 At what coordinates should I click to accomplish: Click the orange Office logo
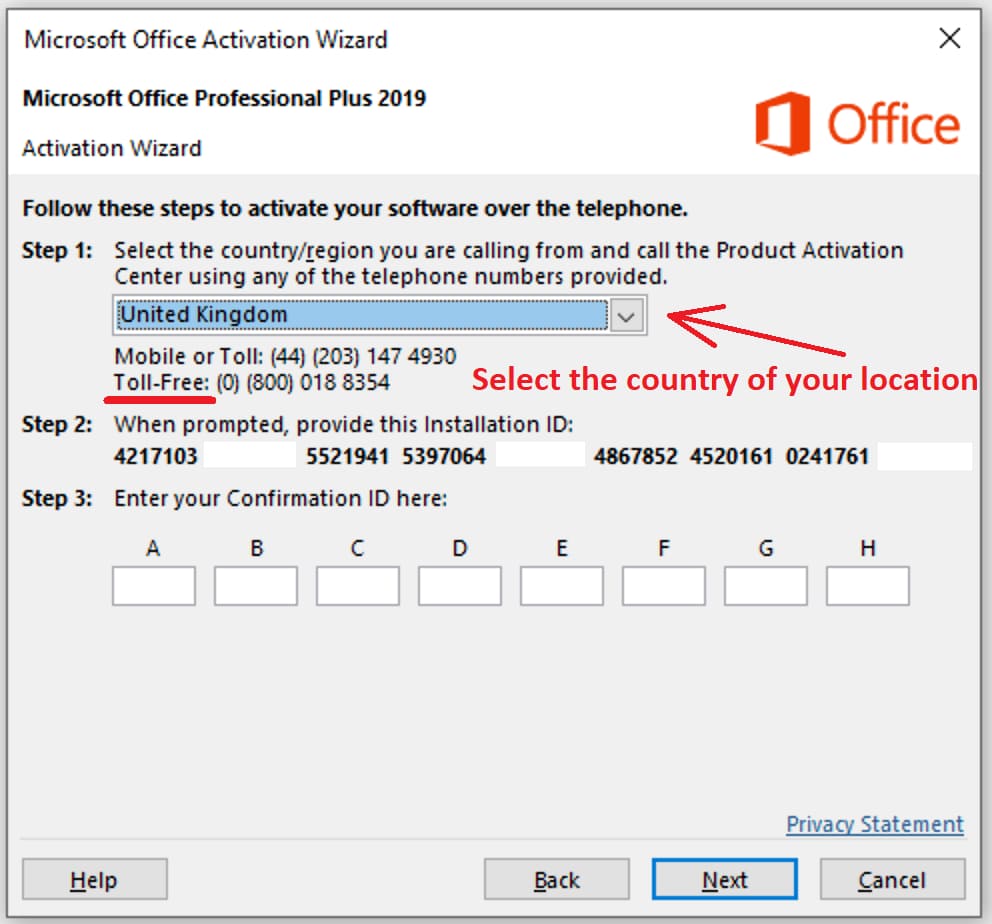pyautogui.click(x=857, y=124)
